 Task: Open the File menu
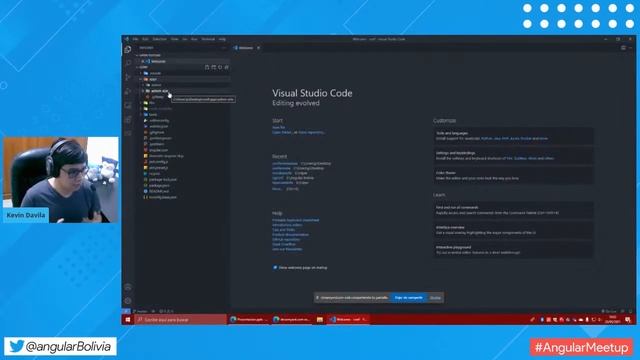(x=136, y=39)
